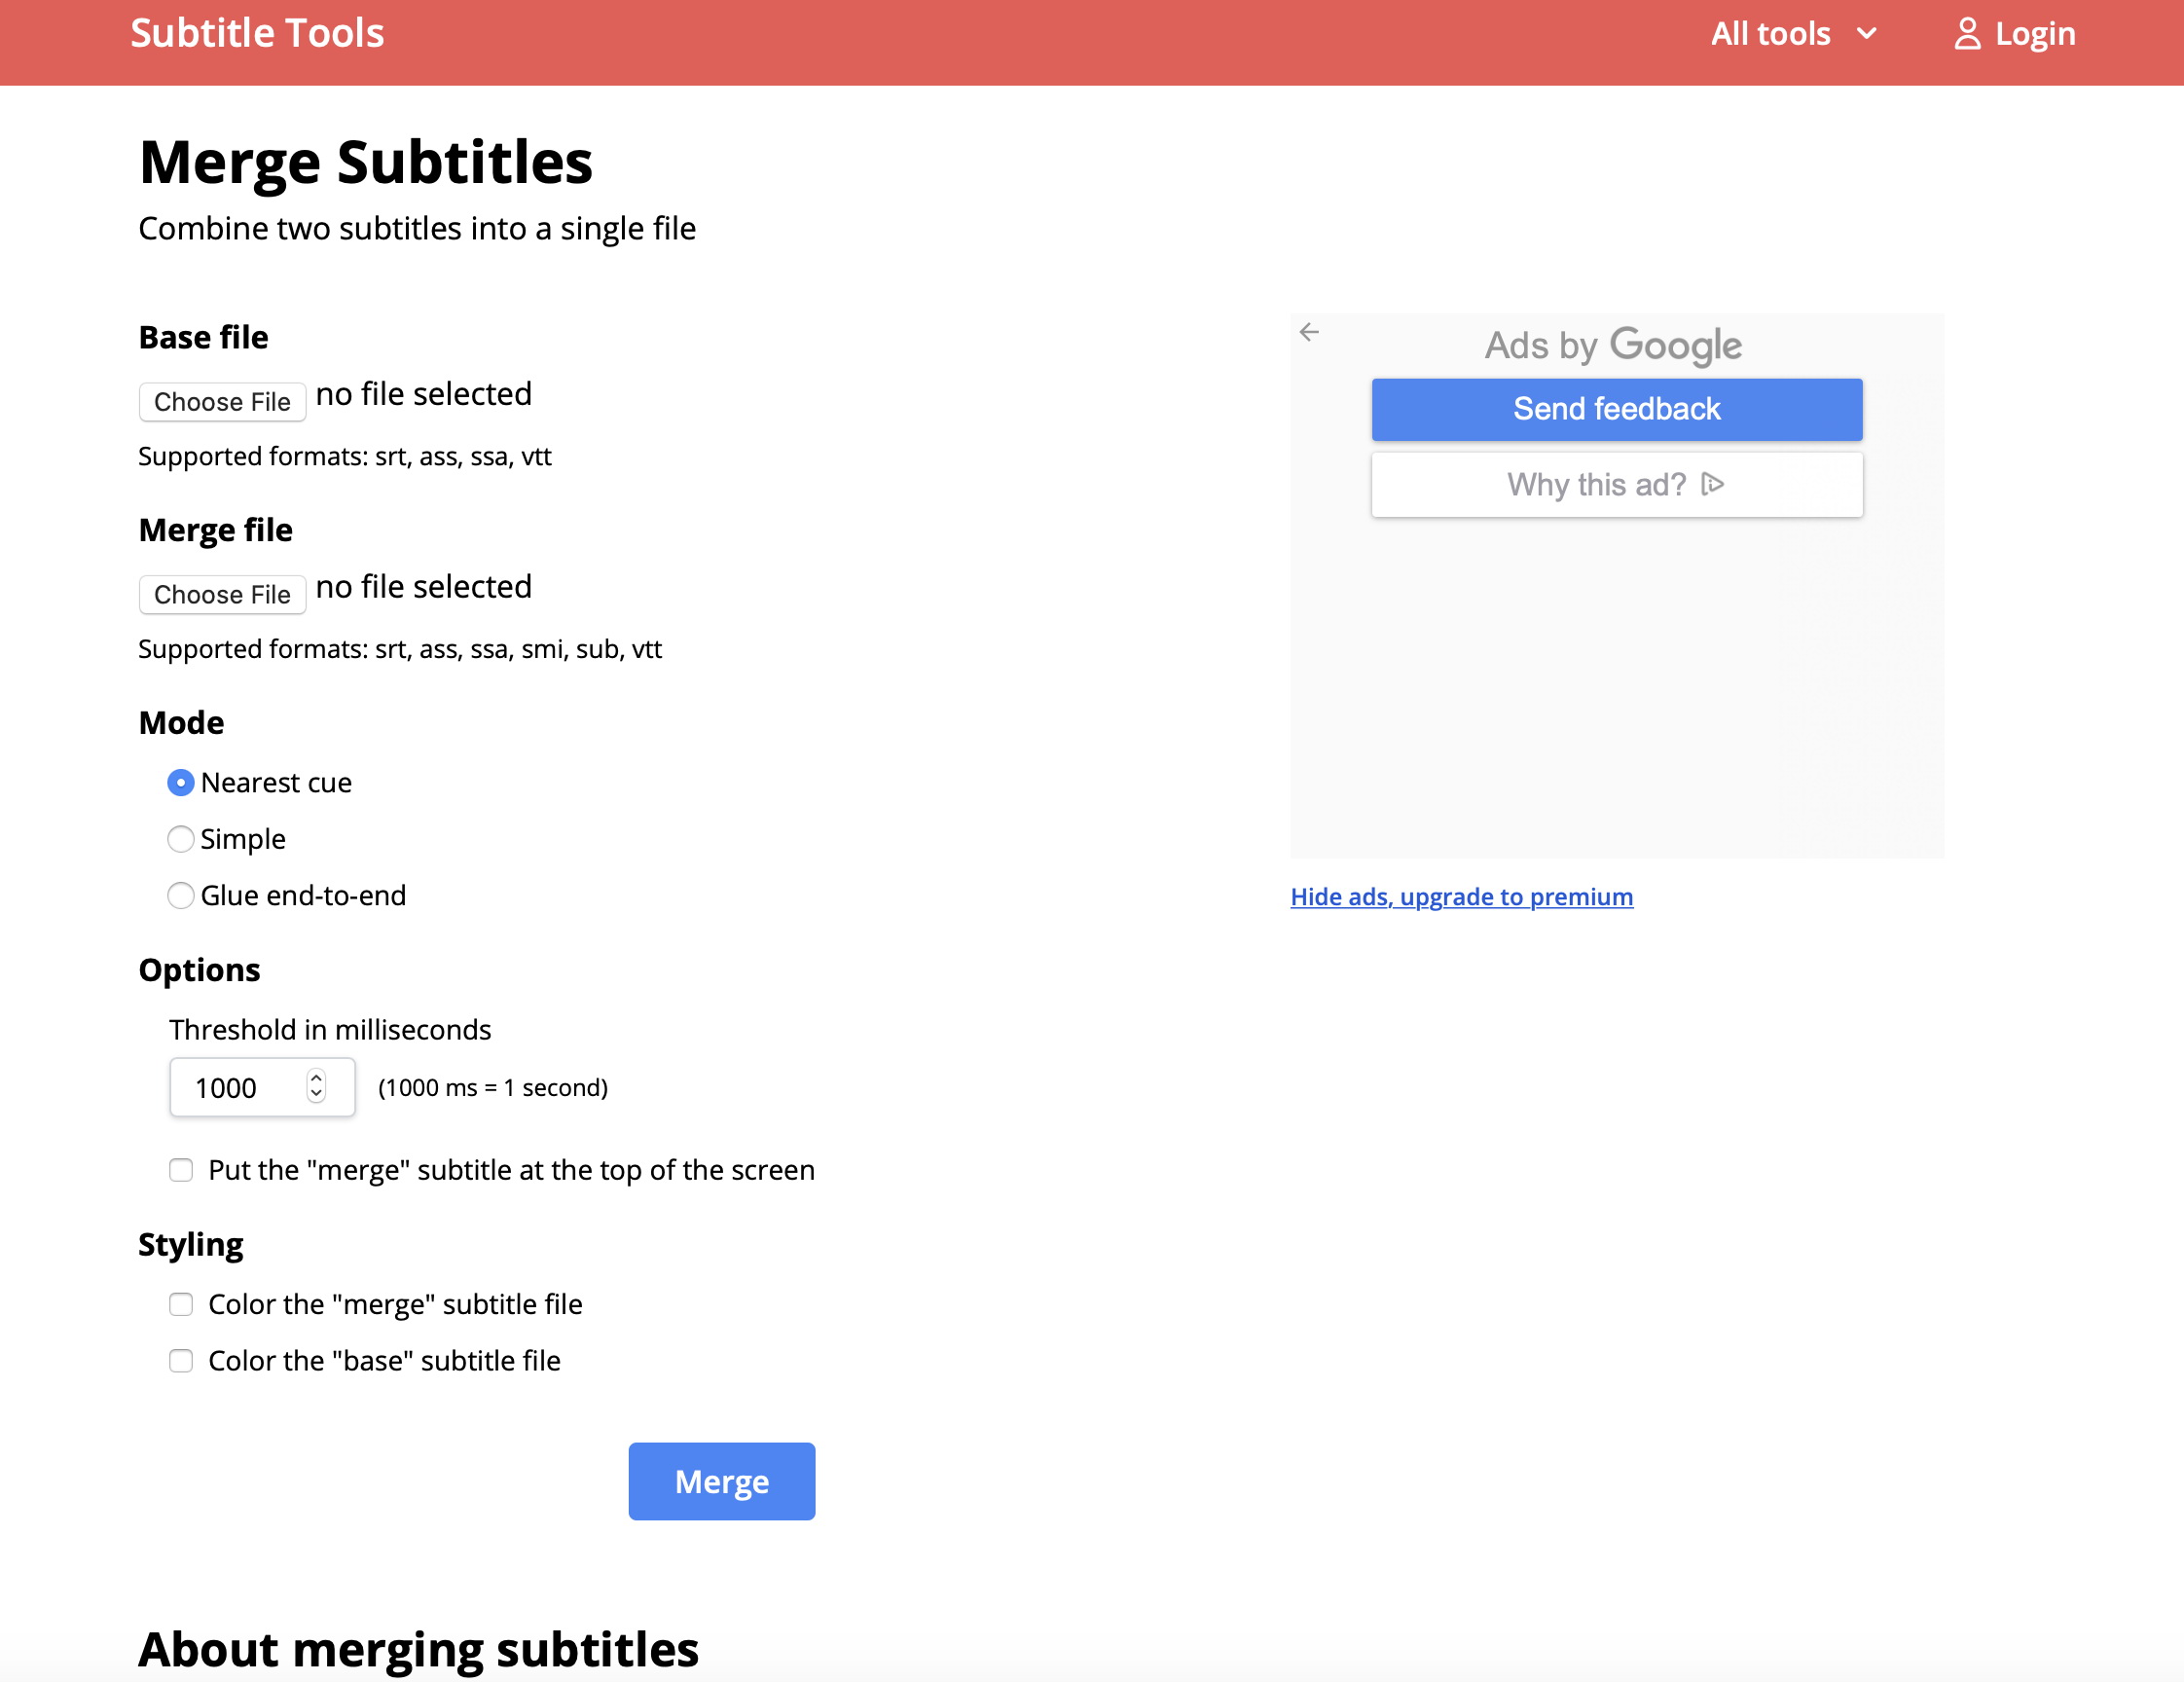Choose a file for the Base file
The height and width of the screenshot is (1682, 2184).
[x=222, y=402]
